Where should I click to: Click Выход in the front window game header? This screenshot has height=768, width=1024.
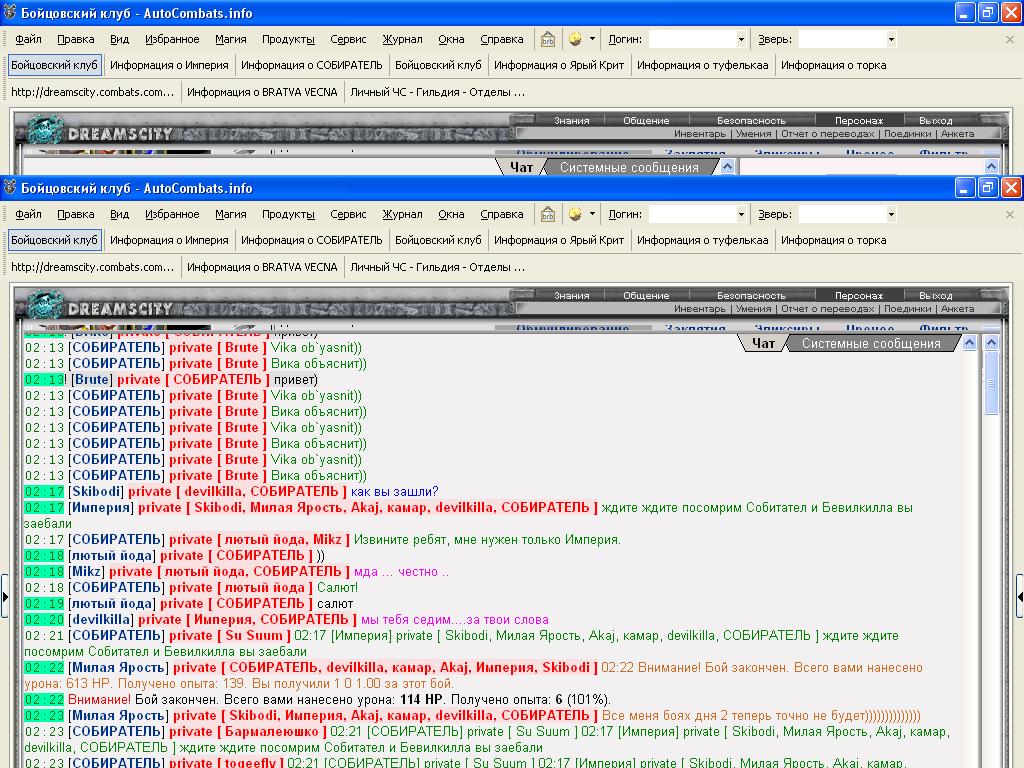[935, 296]
